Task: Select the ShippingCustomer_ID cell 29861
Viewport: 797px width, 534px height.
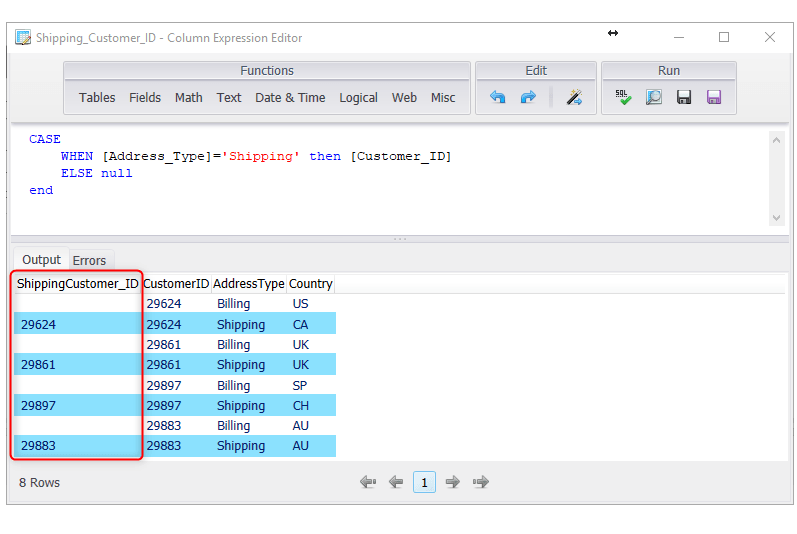Action: pos(77,364)
